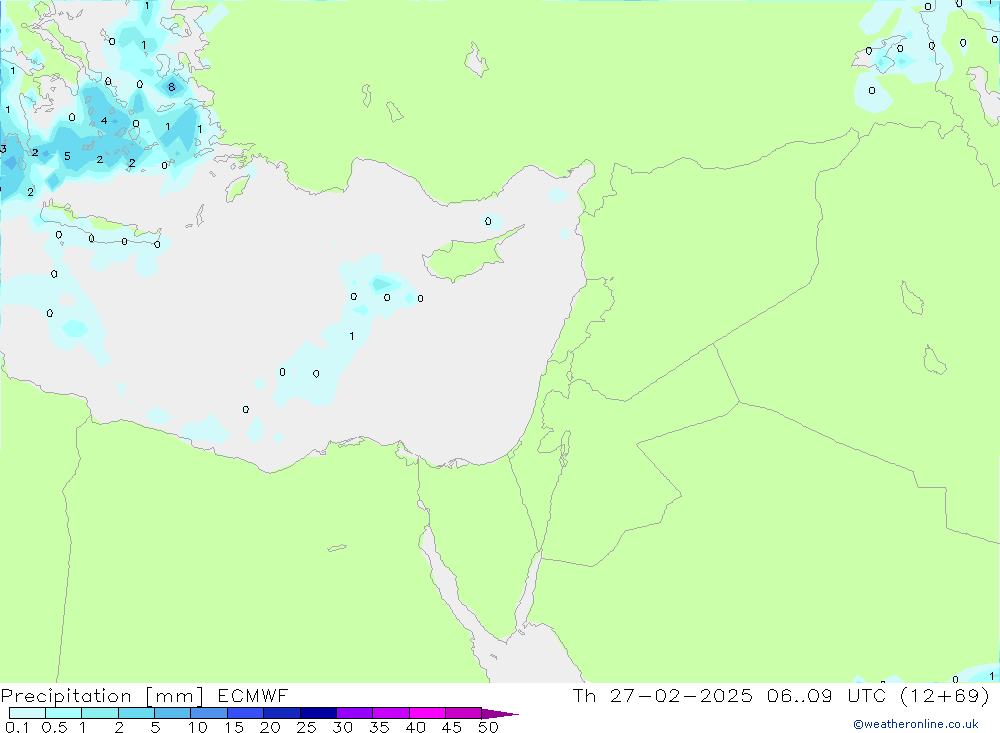Click the 45–50 mm legend color swatch
Screen dimensions: 1000x733
[x=464, y=713]
